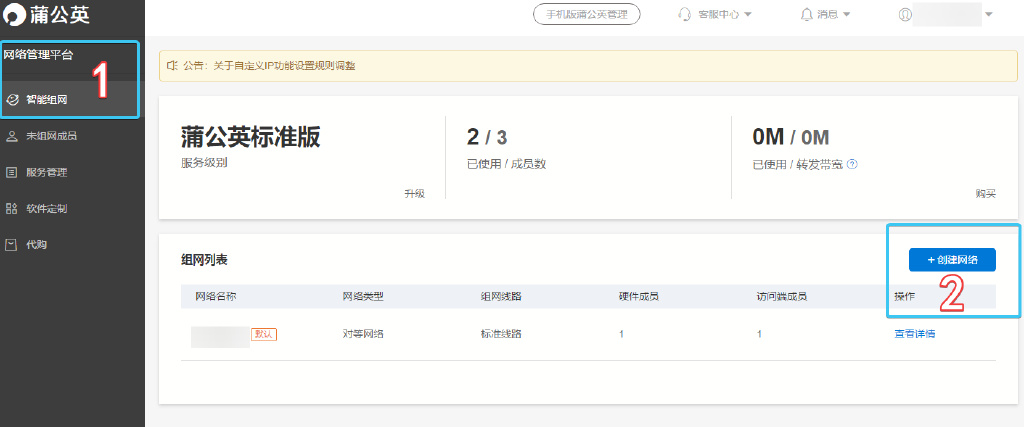Click the 对等网络 cell
1024x427 pixels.
(363, 334)
